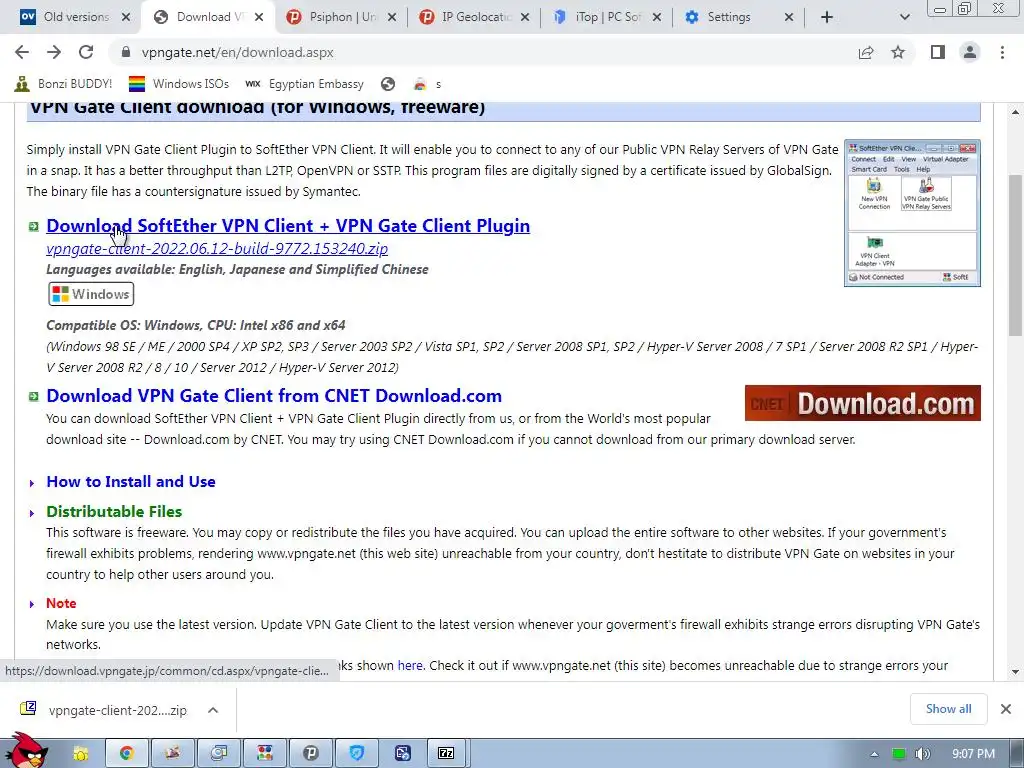1024x768 pixels.
Task: Click the Windows badge button
Action: point(91,294)
